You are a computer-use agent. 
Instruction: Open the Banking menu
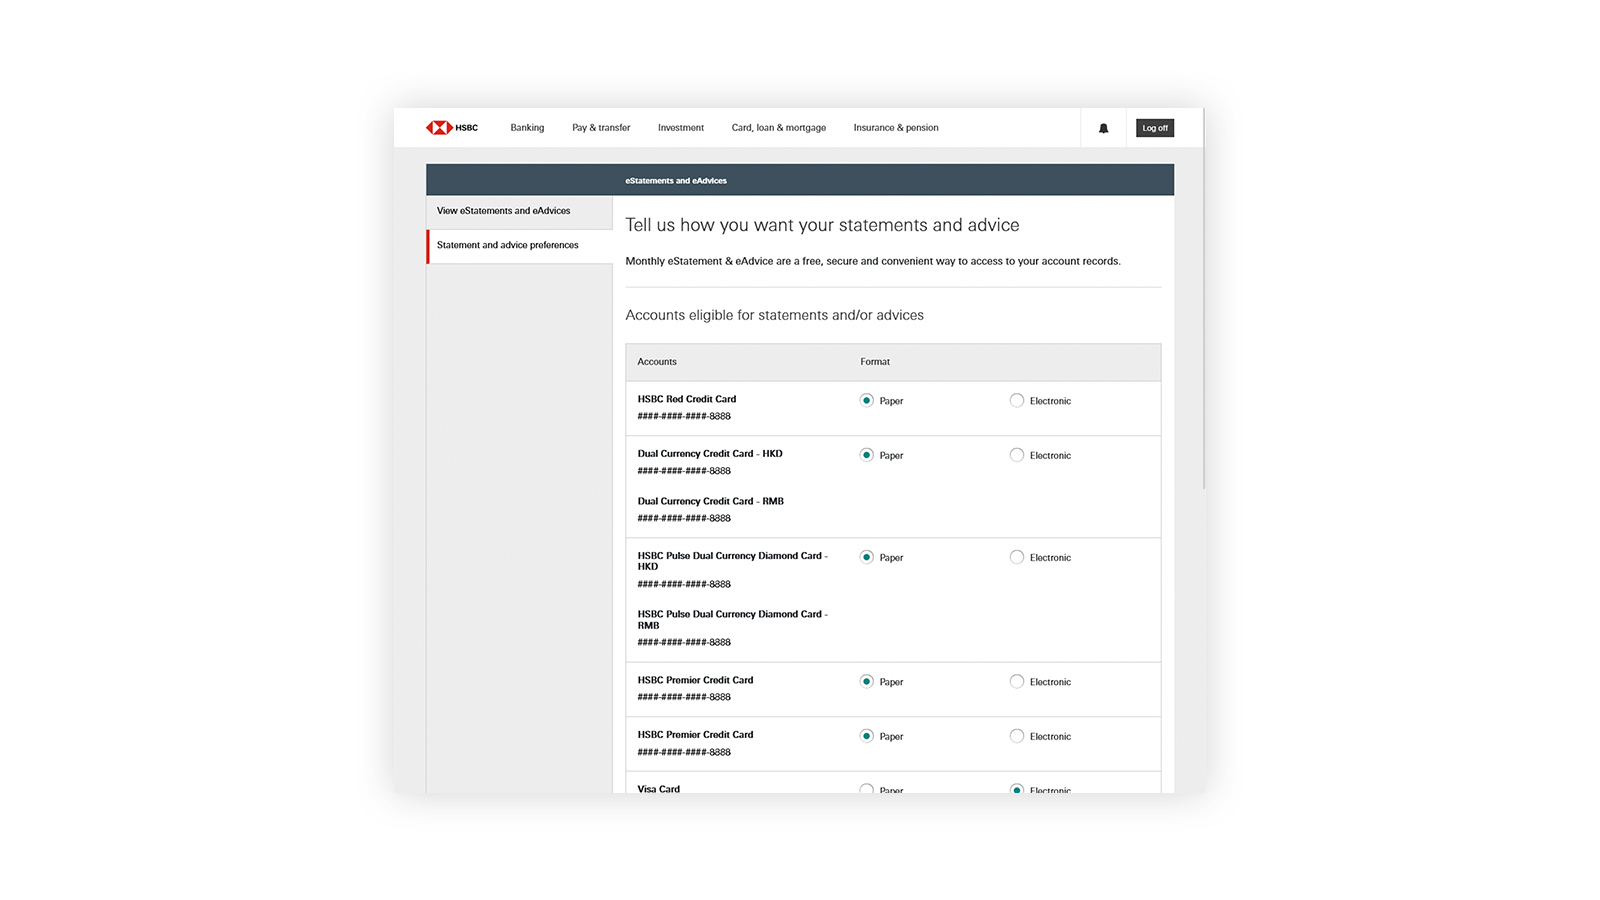coord(527,128)
